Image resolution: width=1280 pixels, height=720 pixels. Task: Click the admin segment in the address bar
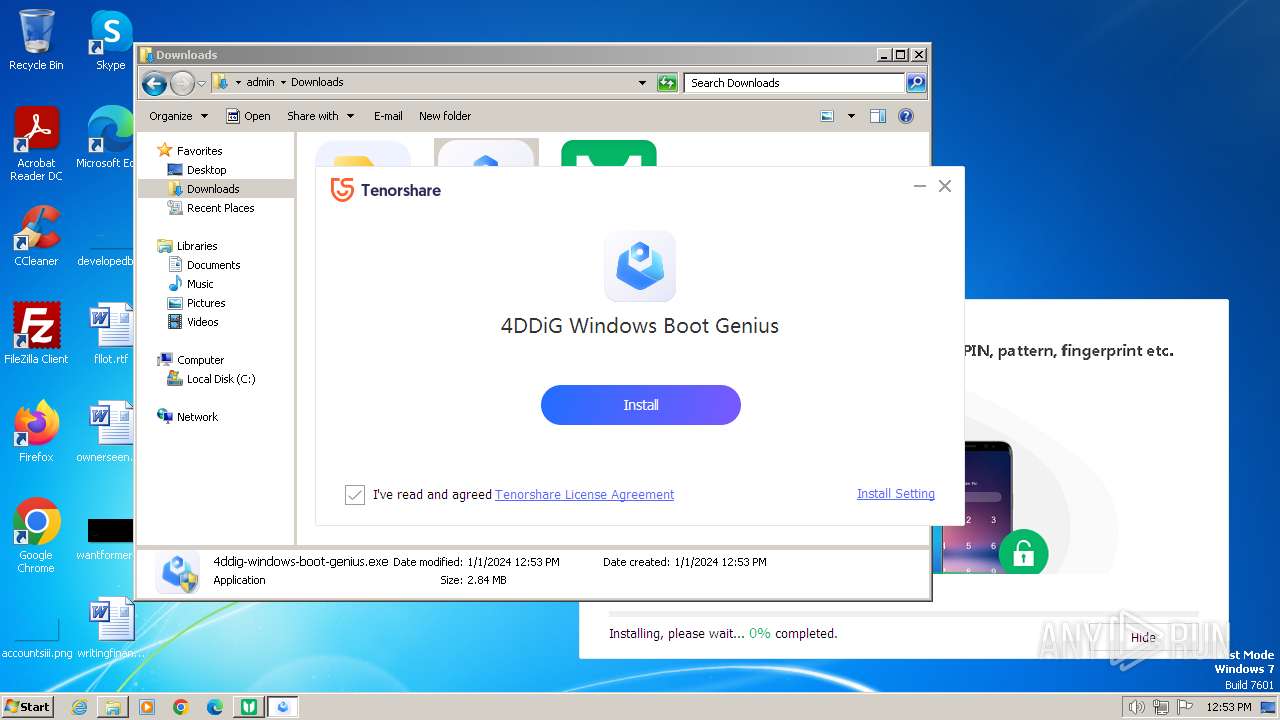point(260,83)
